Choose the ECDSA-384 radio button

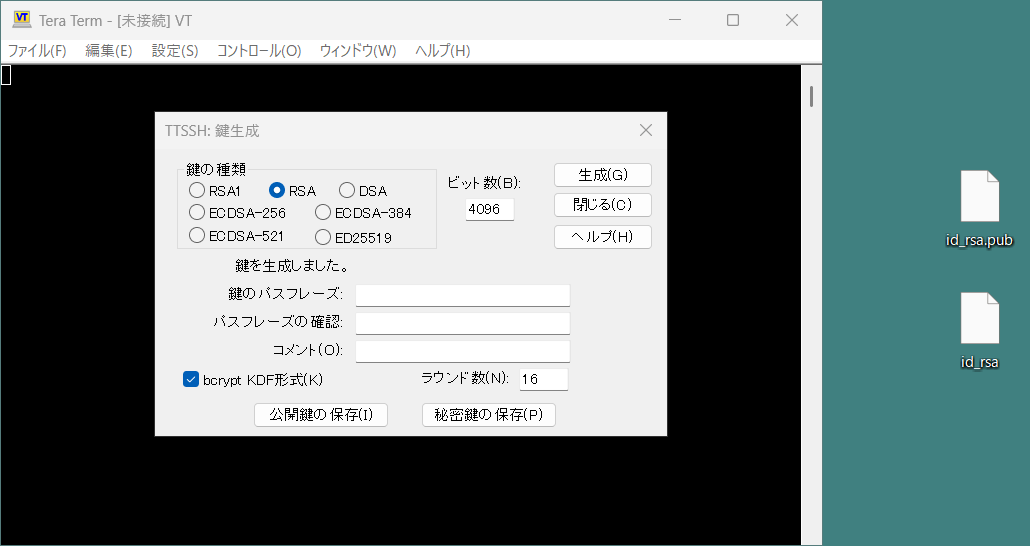point(323,212)
